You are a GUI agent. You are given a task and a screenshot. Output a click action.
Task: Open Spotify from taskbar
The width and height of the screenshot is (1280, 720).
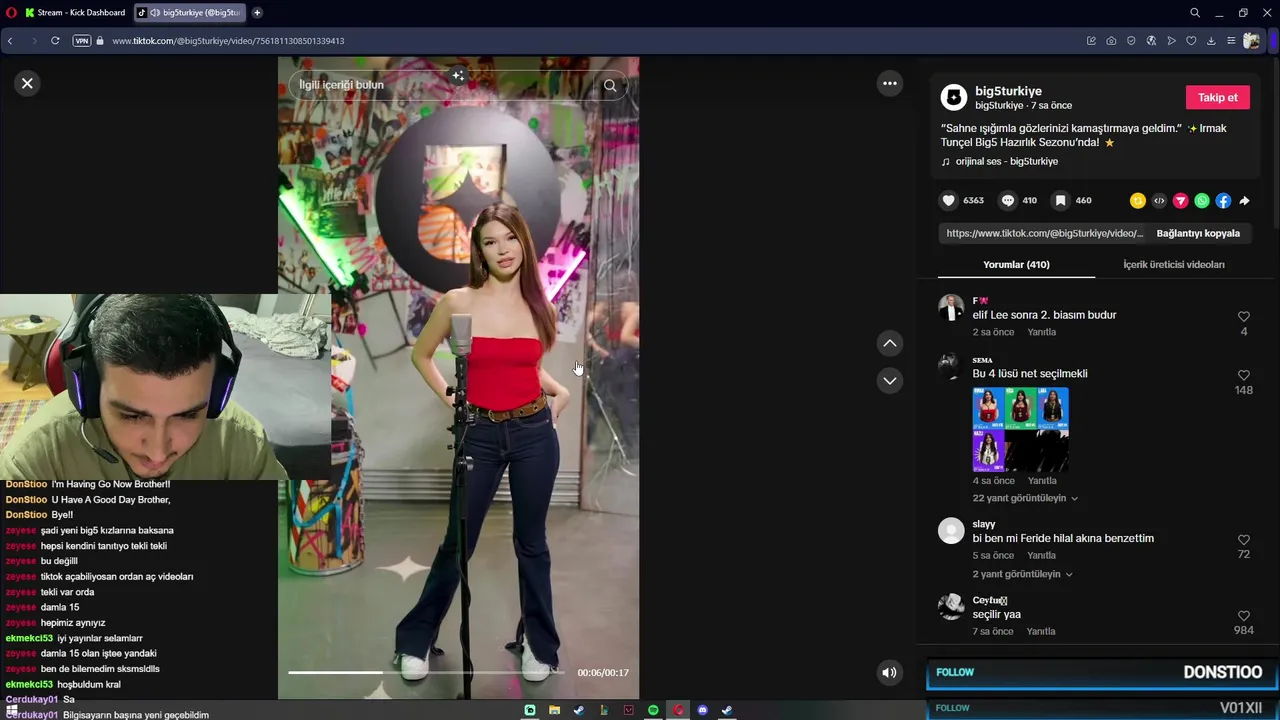pos(653,710)
